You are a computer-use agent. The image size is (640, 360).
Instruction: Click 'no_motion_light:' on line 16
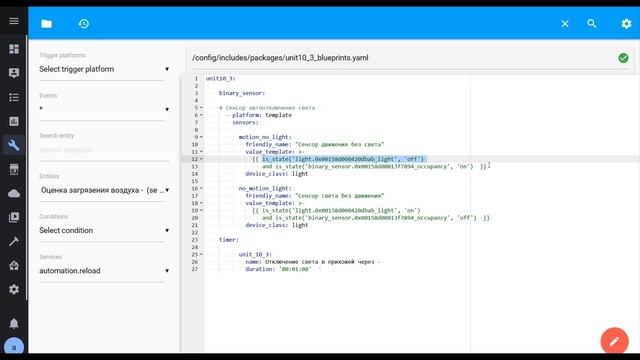coord(265,189)
